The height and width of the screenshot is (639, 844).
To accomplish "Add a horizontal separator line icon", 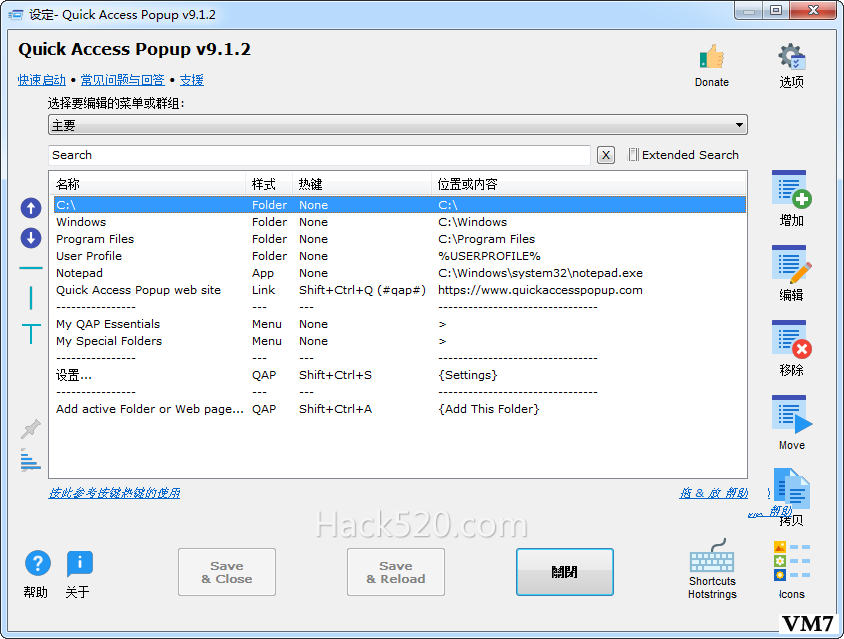I will (31, 268).
